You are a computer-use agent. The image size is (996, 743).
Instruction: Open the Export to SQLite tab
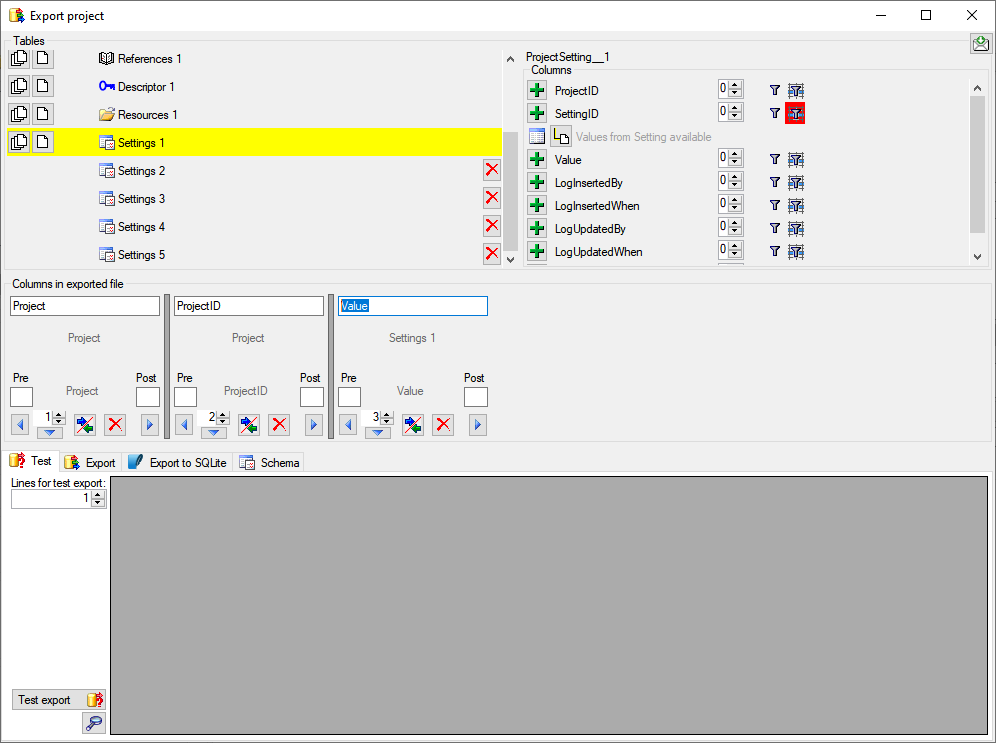177,463
